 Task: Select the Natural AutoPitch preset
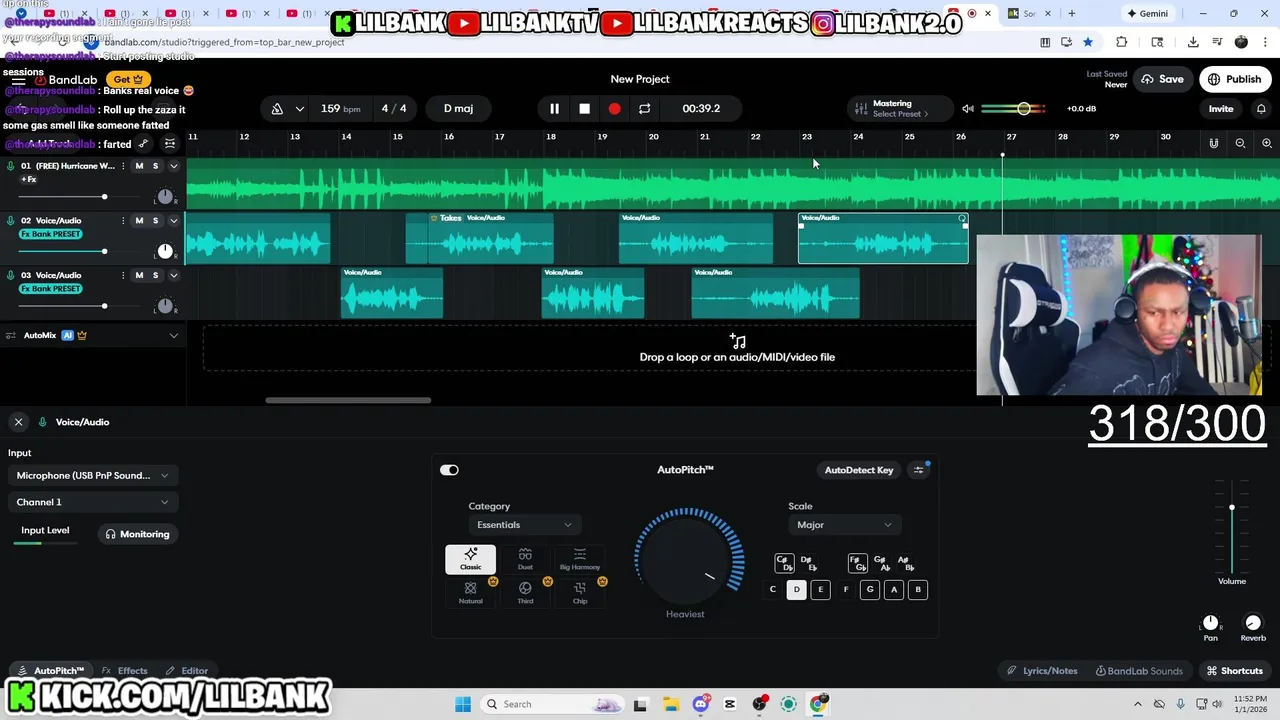(x=470, y=593)
